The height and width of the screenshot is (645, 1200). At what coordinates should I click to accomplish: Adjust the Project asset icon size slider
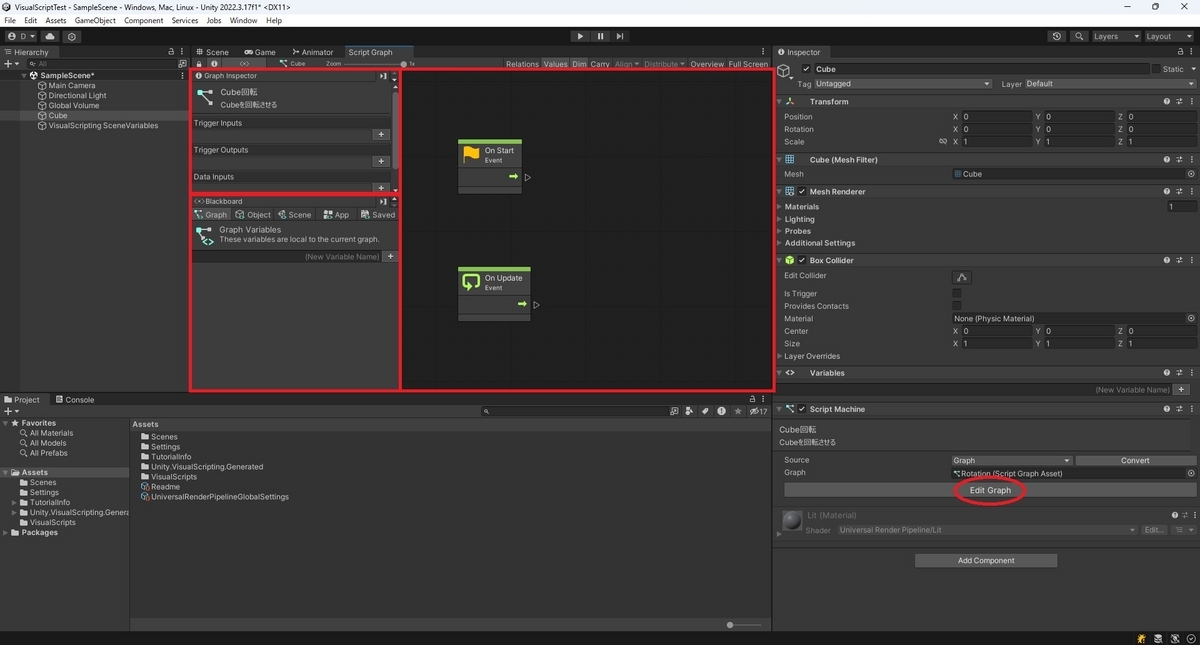[745, 624]
